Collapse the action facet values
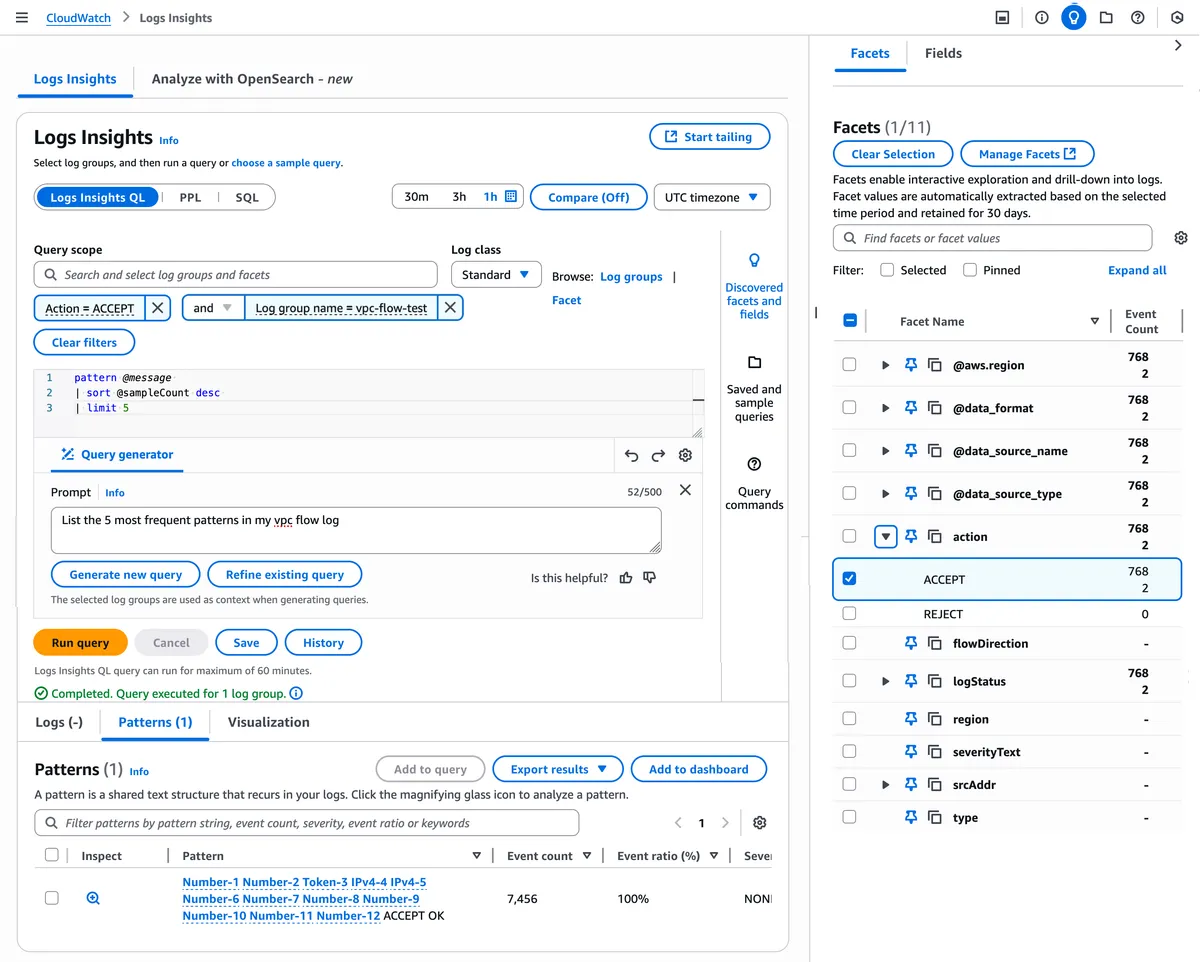The height and width of the screenshot is (962, 1200). tap(885, 536)
